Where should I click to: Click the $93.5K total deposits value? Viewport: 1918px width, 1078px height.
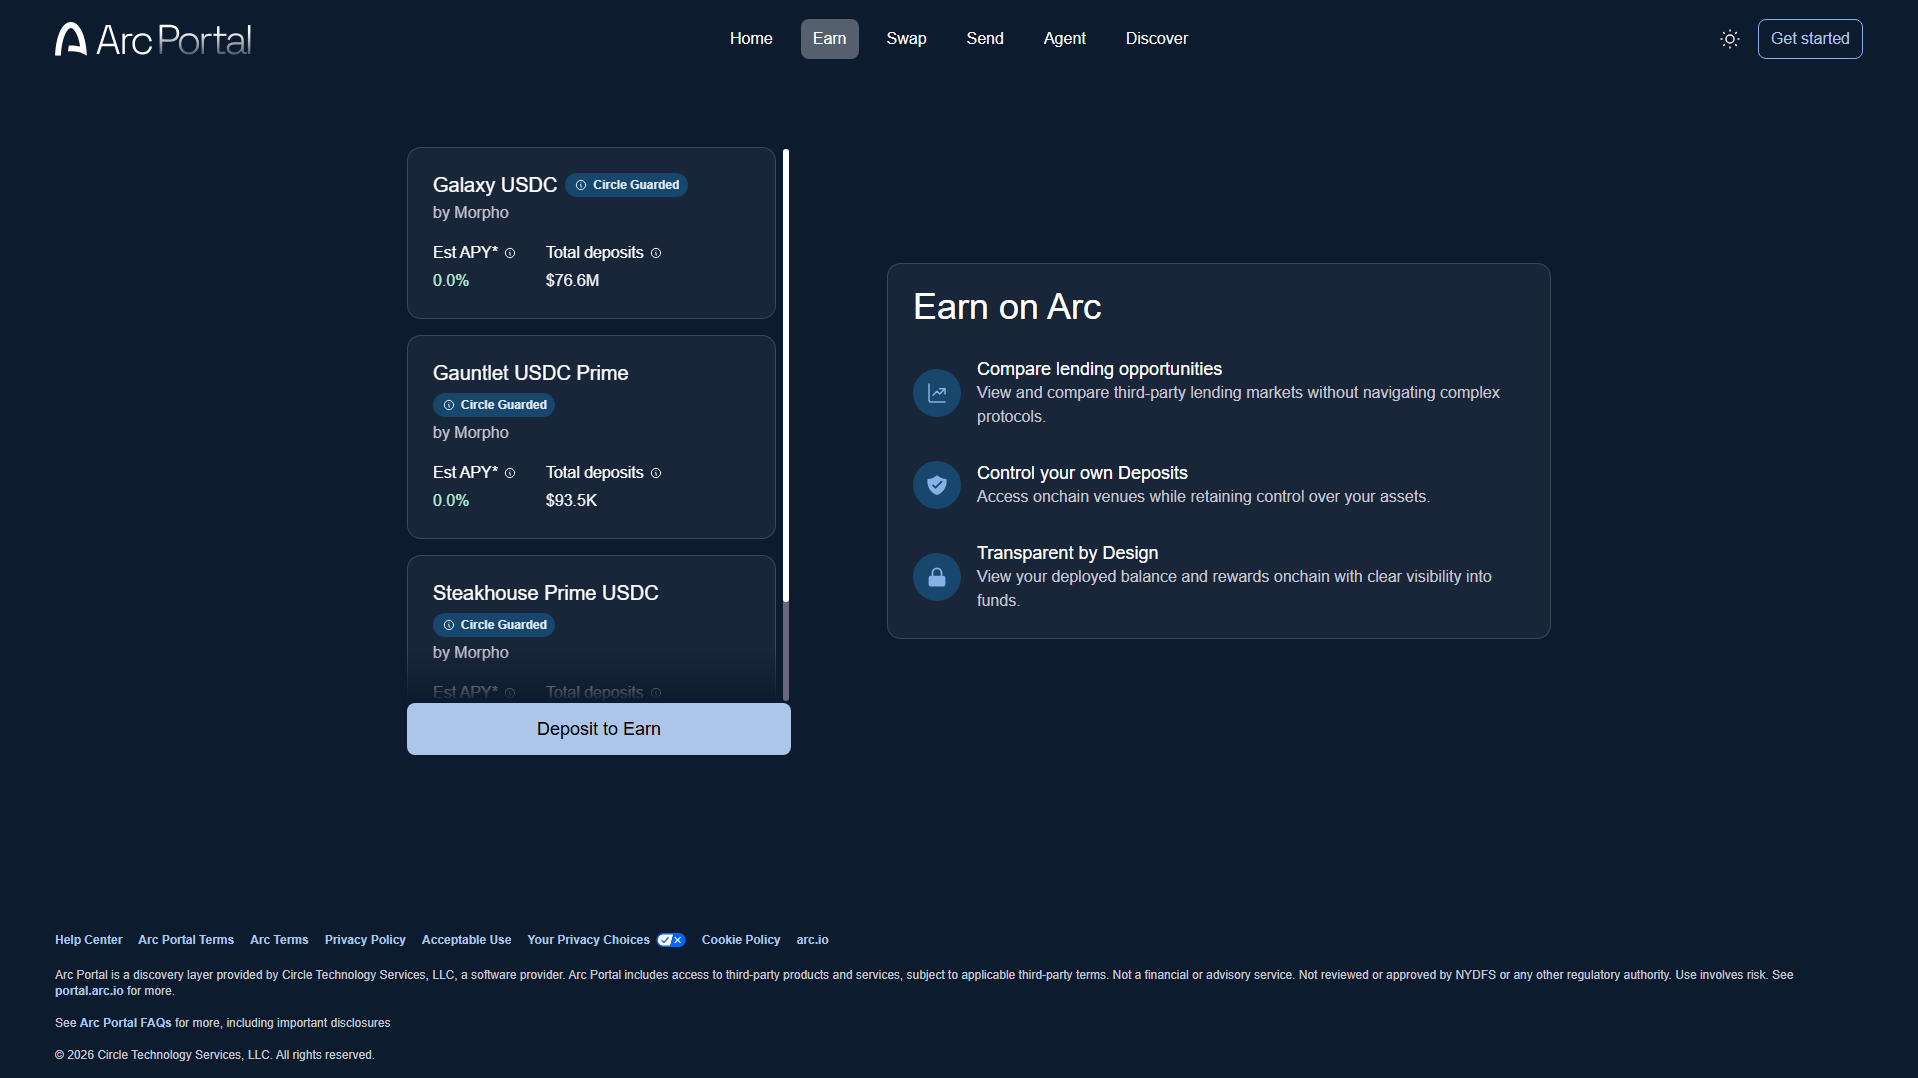[571, 501]
